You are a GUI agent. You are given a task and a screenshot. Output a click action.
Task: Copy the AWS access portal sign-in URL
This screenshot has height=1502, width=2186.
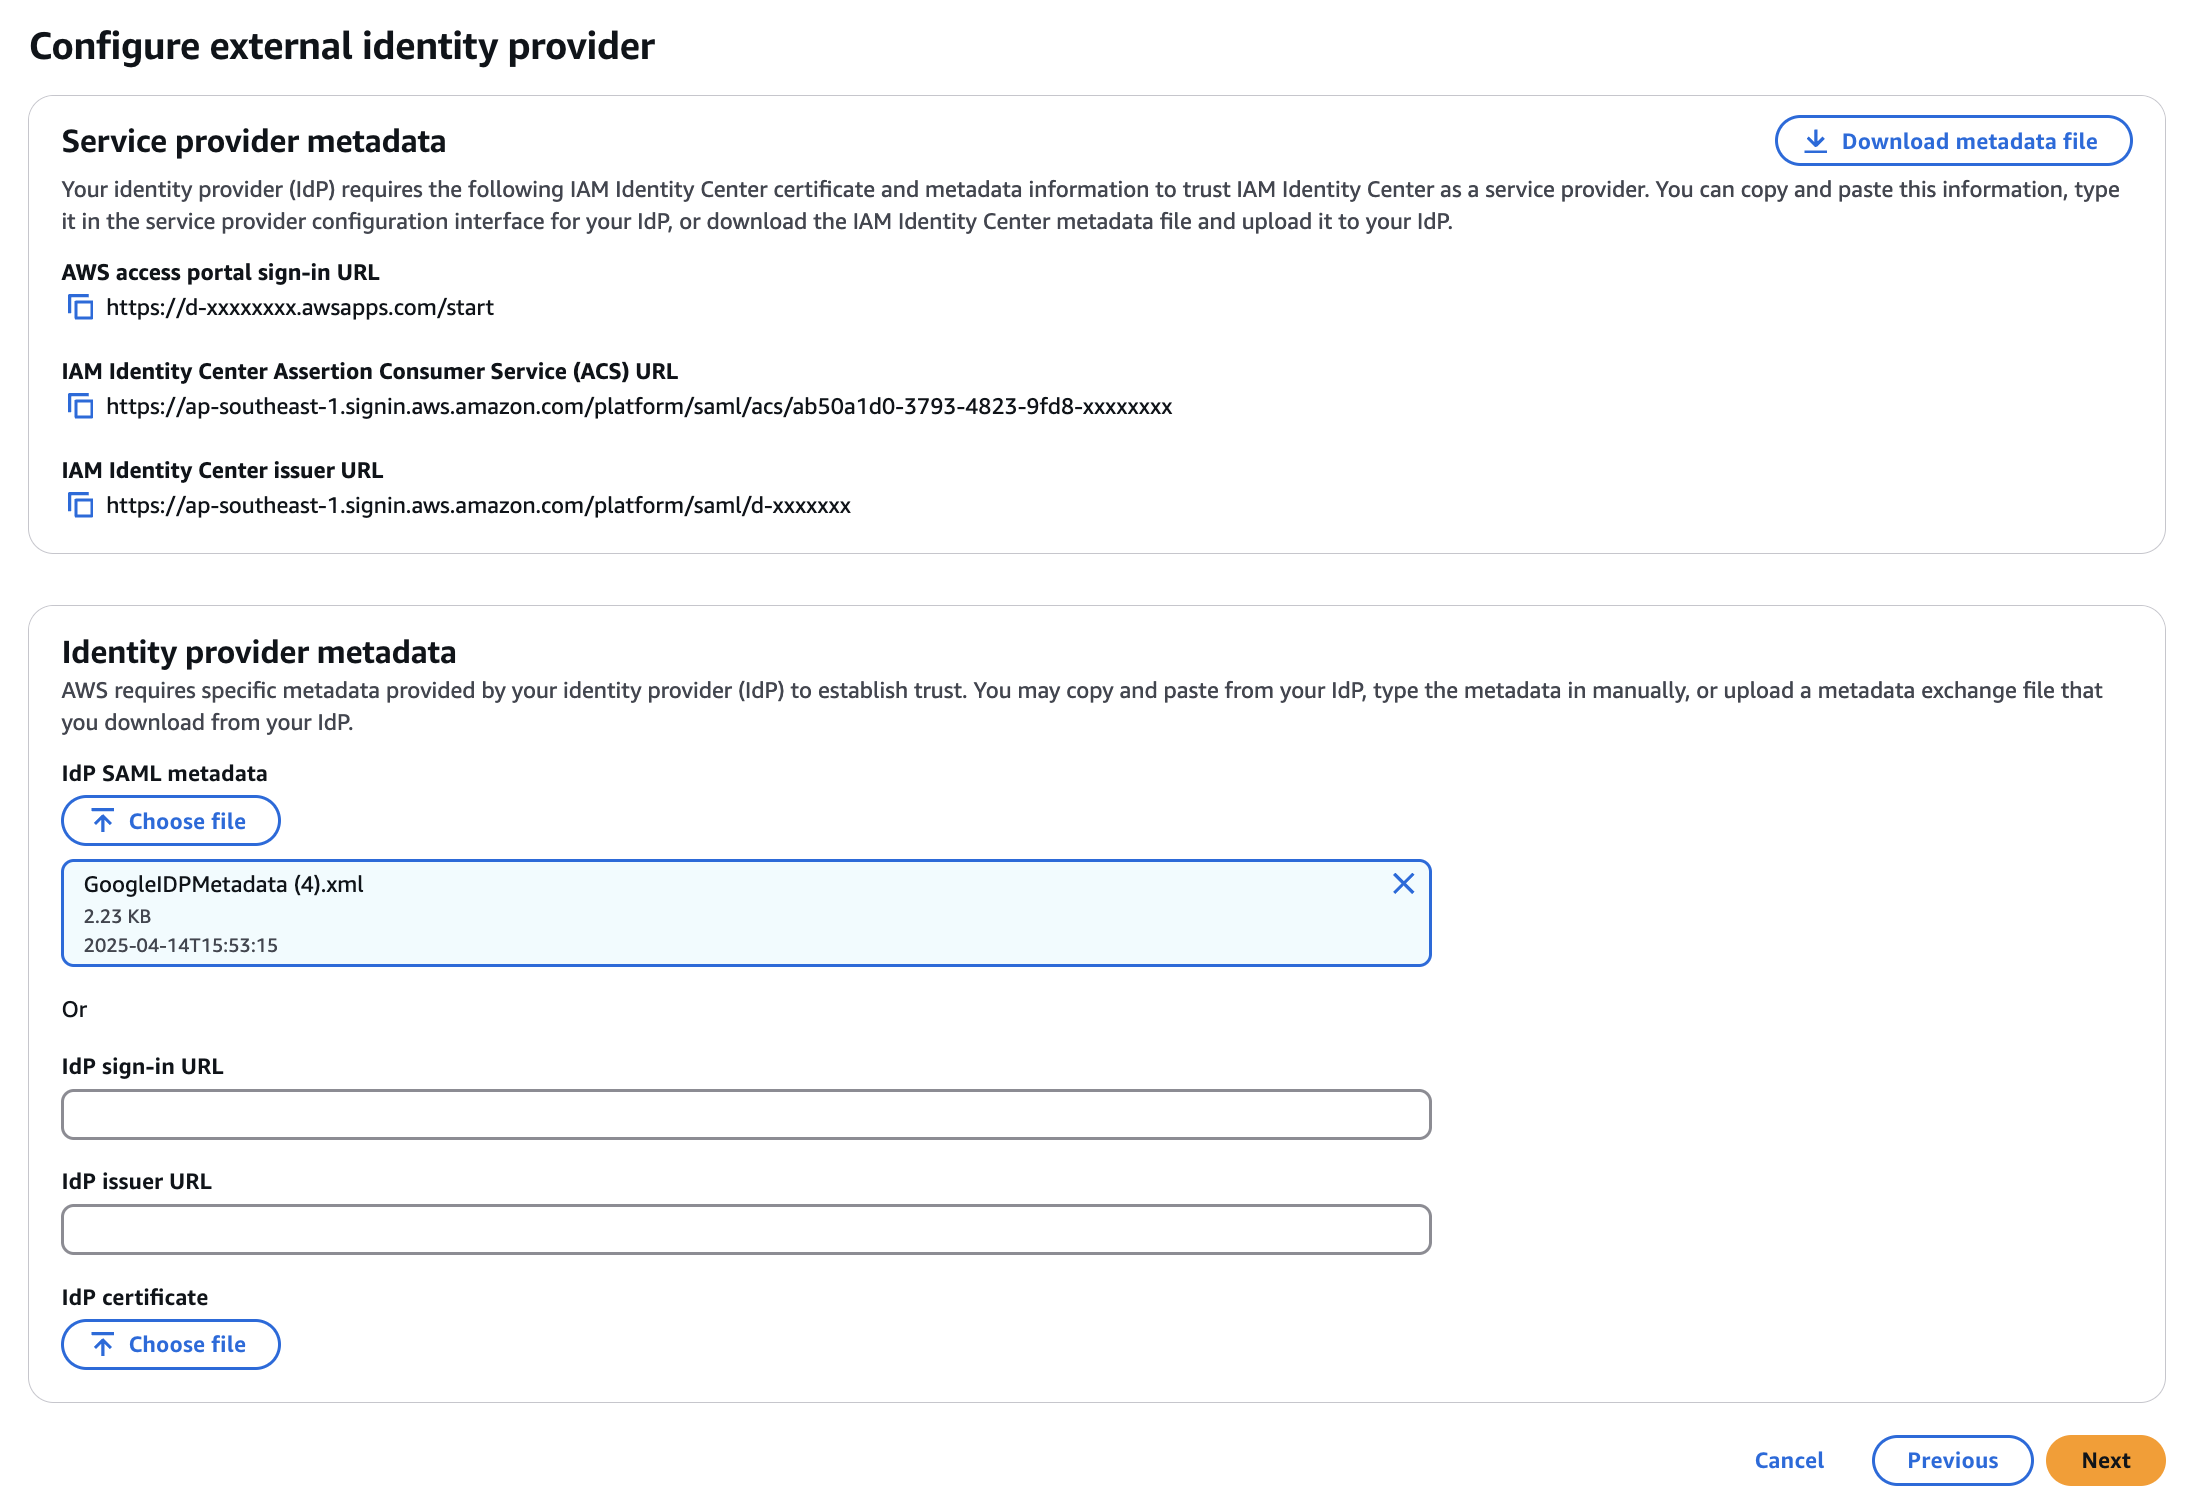click(80, 307)
